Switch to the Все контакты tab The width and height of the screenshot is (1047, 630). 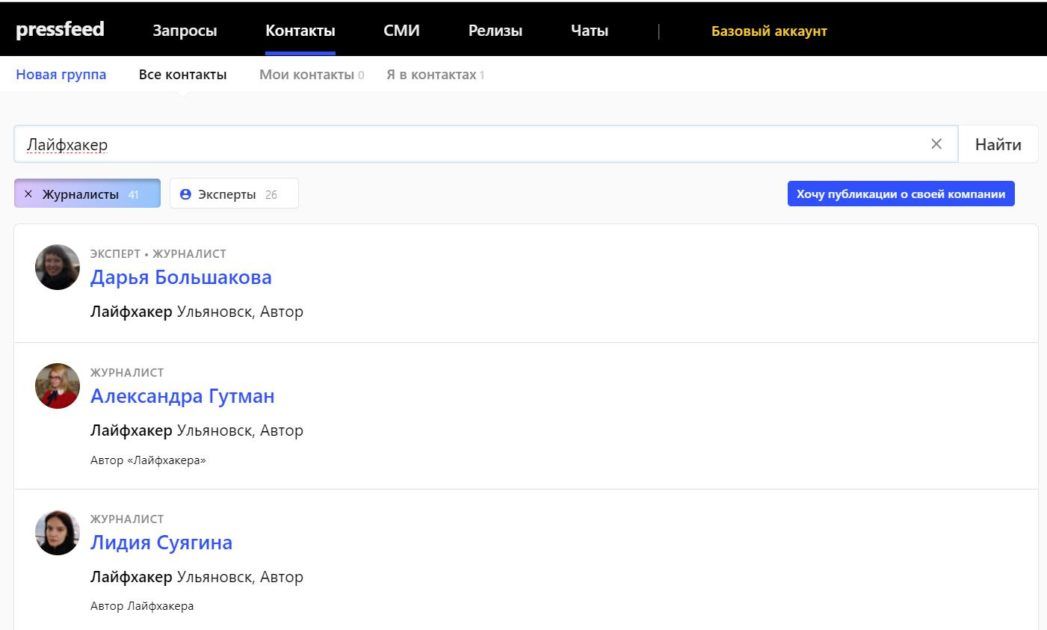pyautogui.click(x=182, y=75)
